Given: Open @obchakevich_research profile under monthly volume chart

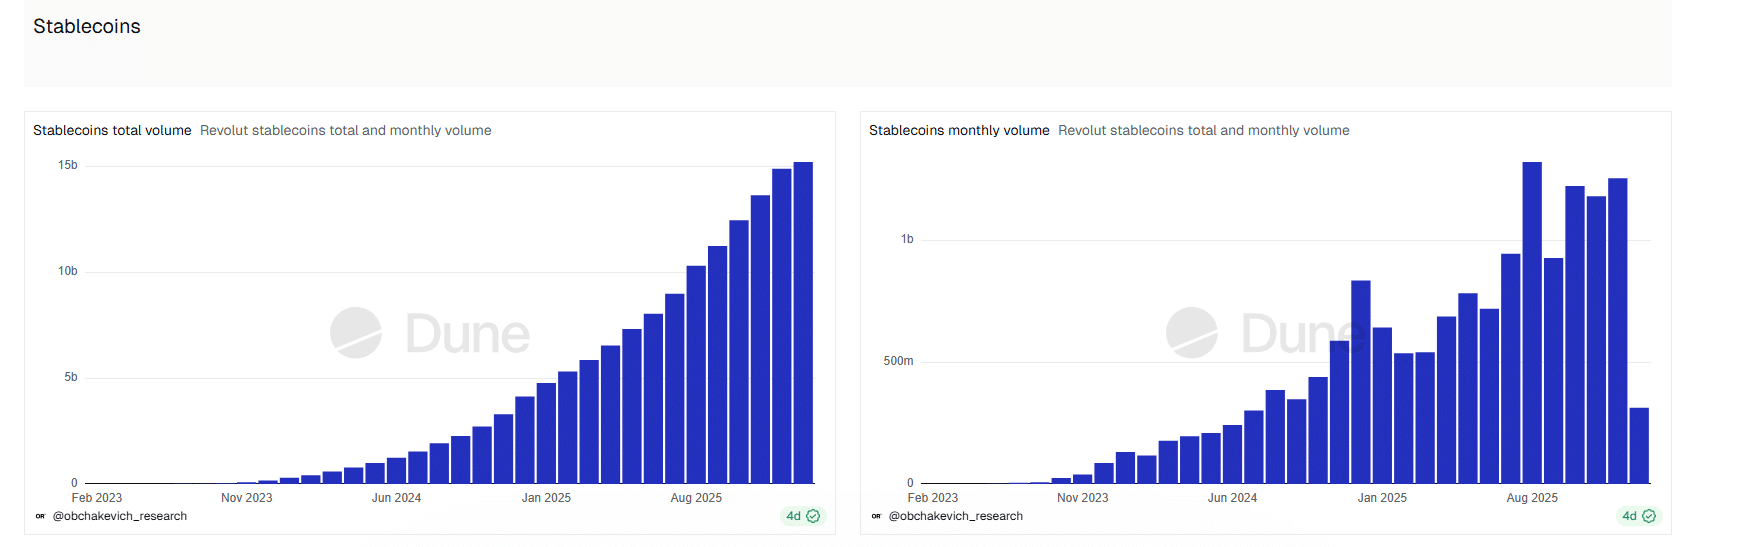Looking at the screenshot, I should (x=956, y=517).
